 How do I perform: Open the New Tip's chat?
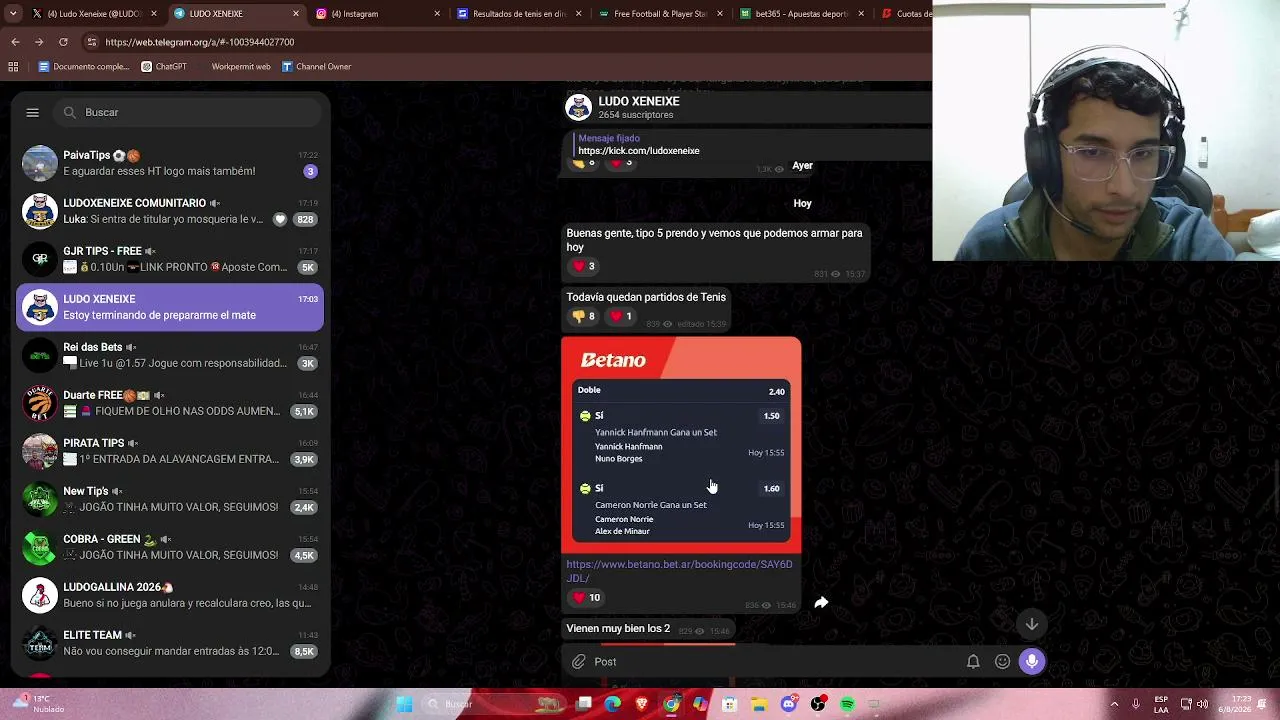[x=170, y=499]
